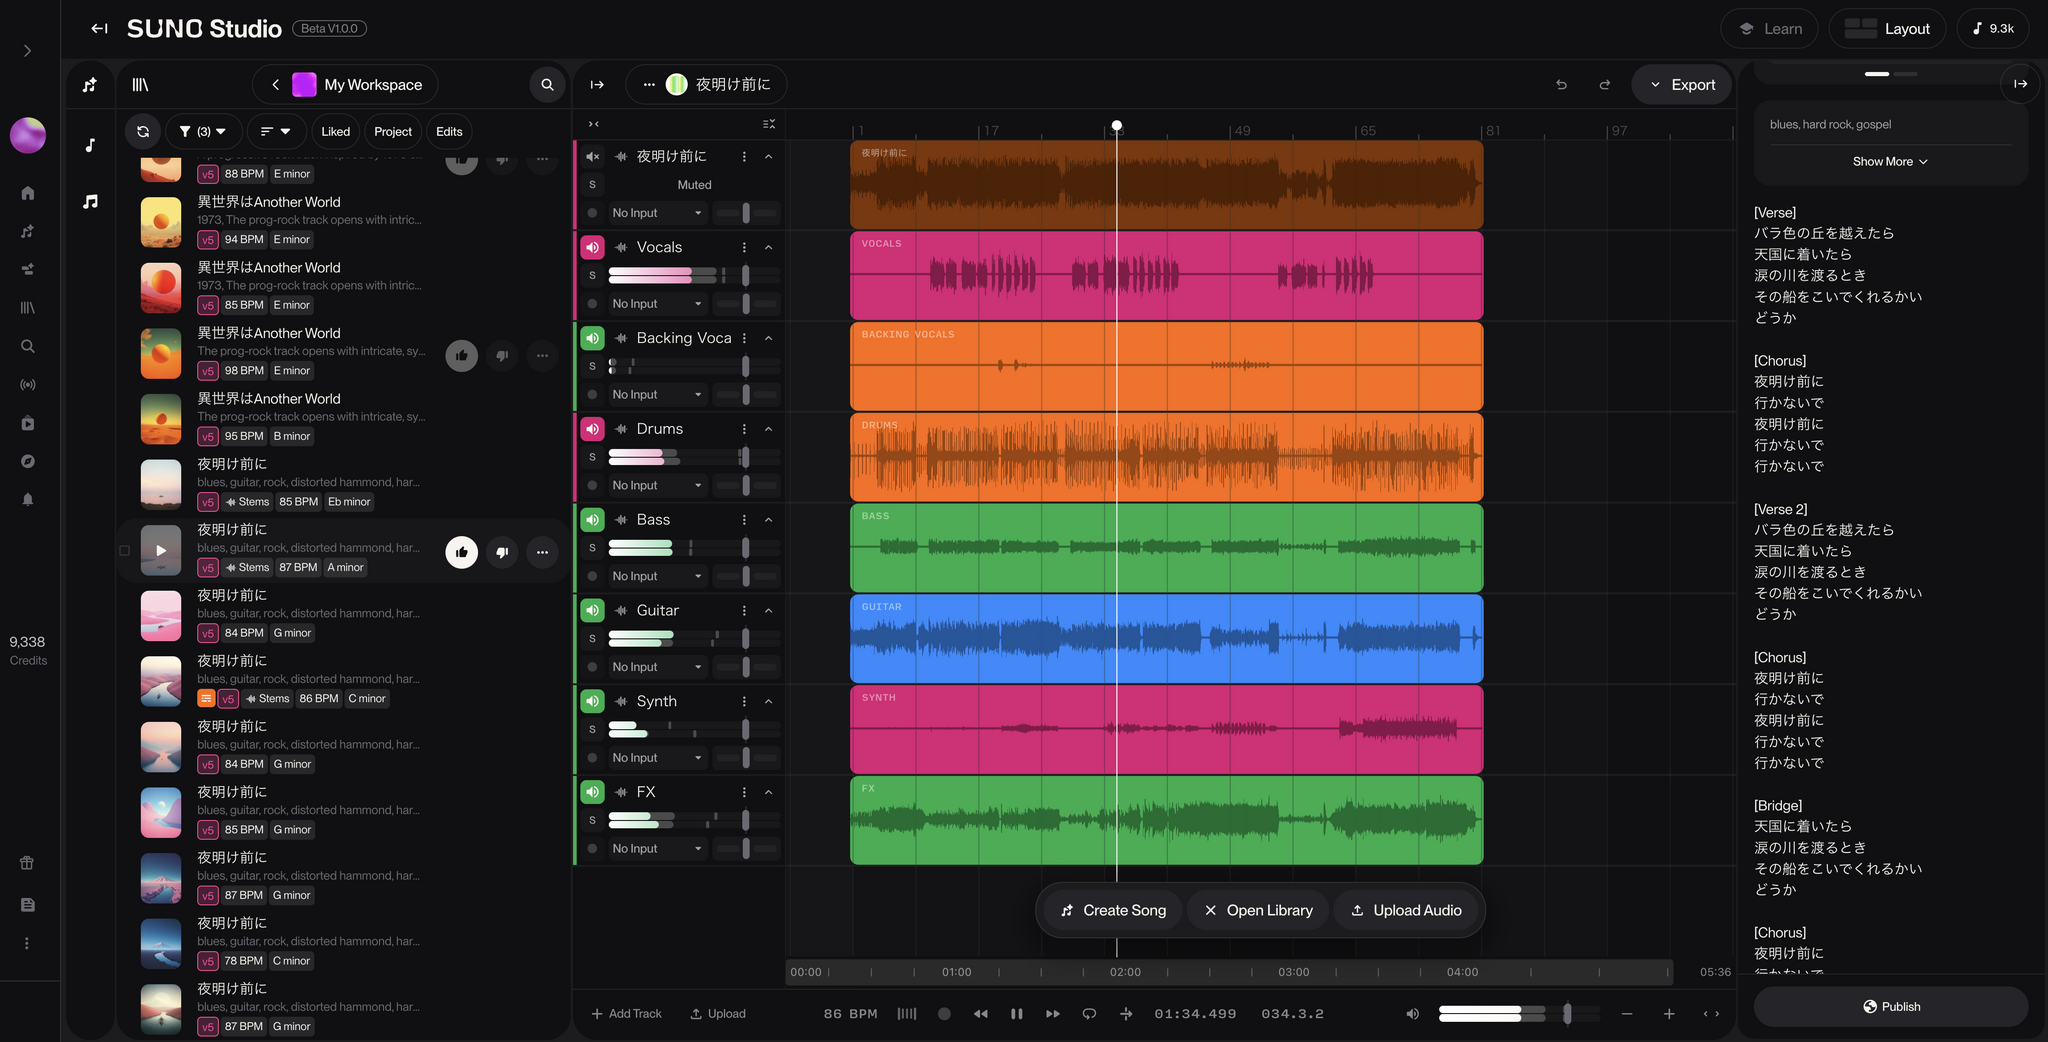Screen dimensions: 2048x1042
Task: Pause playback in the transport bar
Action: 1016,1014
